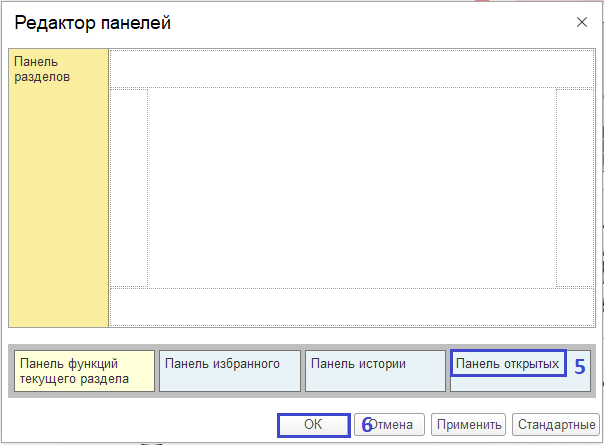
Task: Confirm changes with the OK button
Action: [x=313, y=424]
